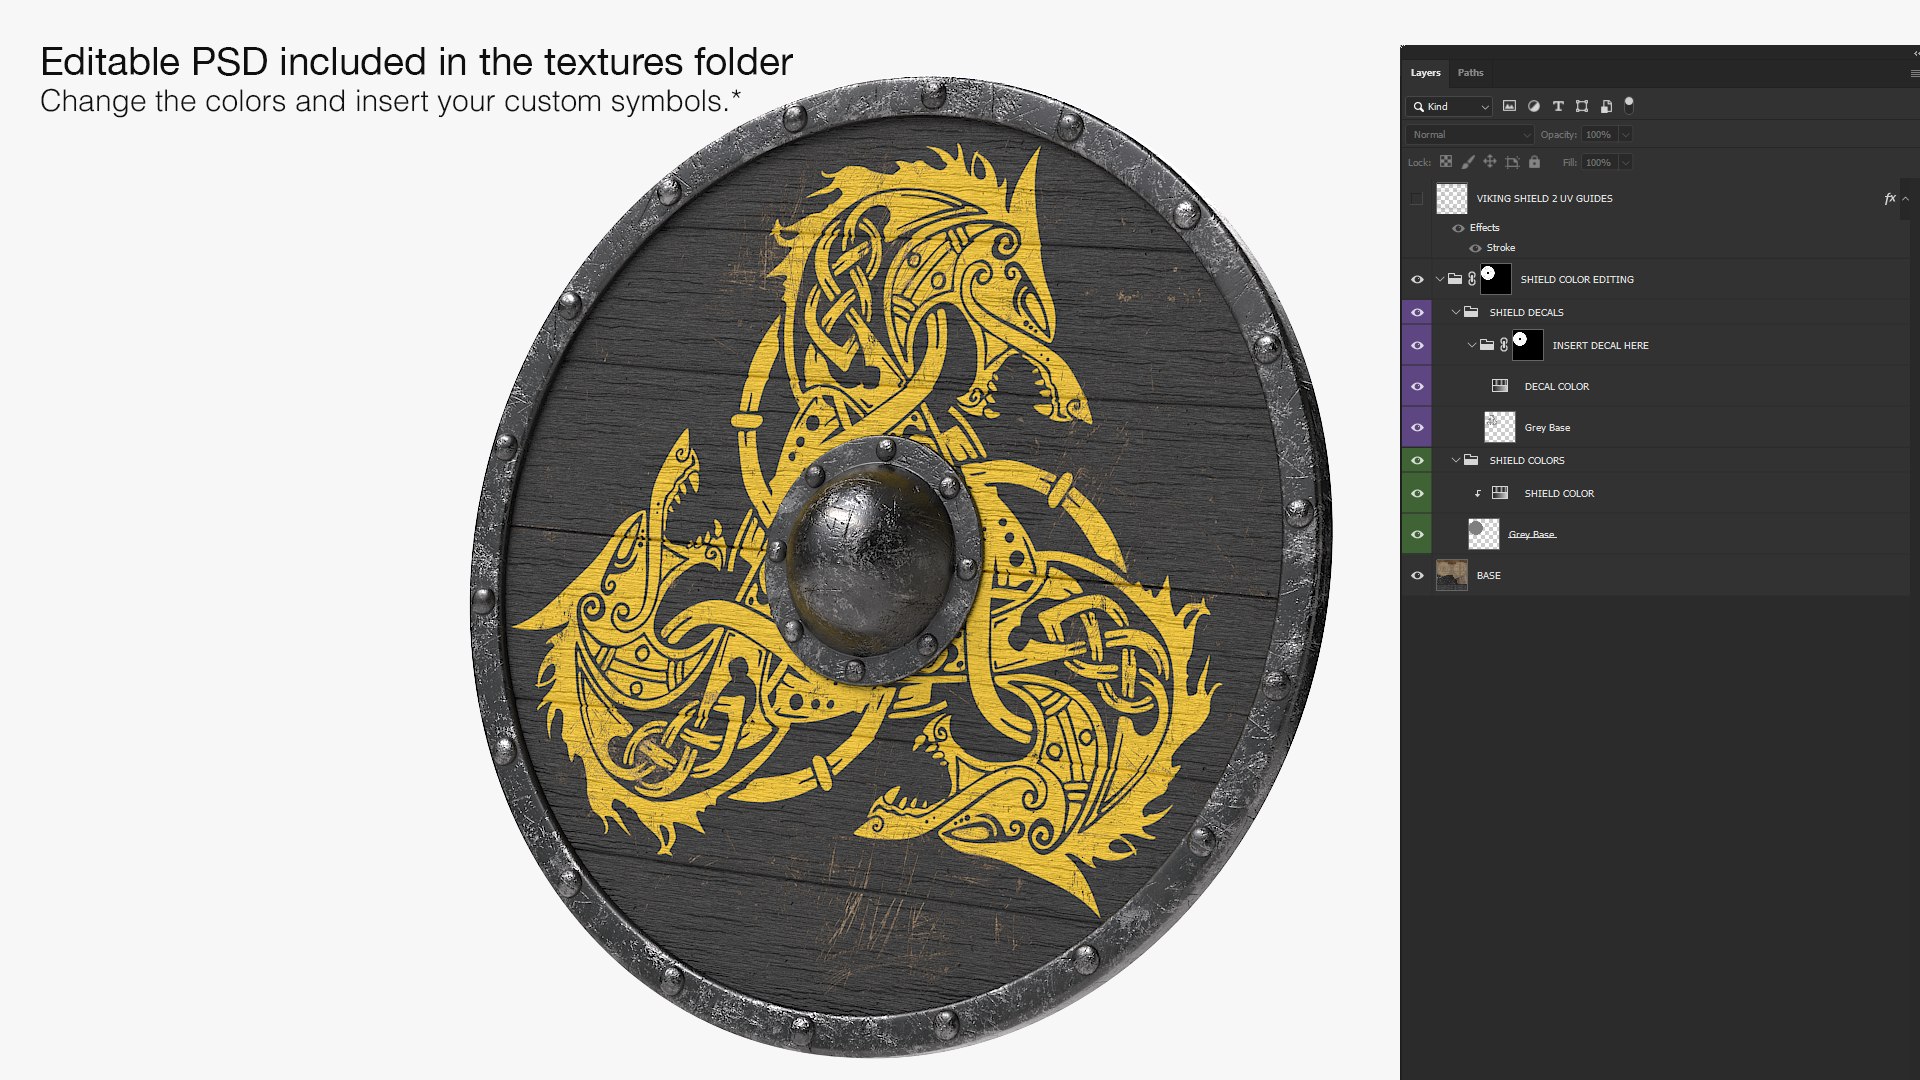
Task: Collapse effects list on UV GUIDES layer
Action: pos(1906,198)
